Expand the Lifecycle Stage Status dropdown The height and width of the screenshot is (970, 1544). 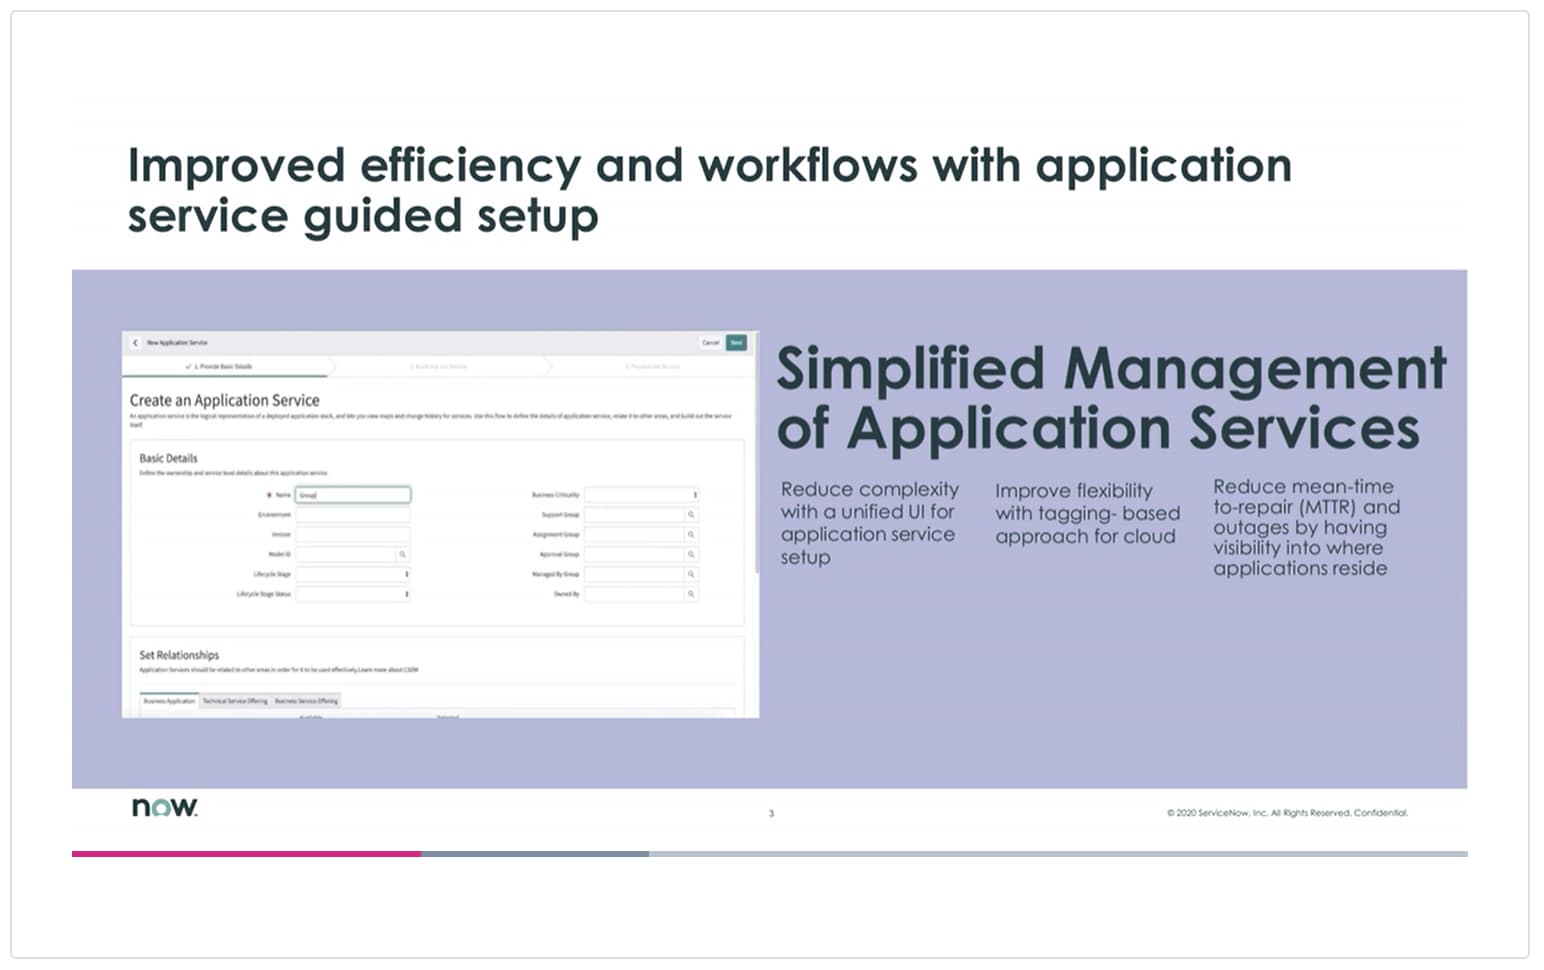pyautogui.click(x=408, y=594)
